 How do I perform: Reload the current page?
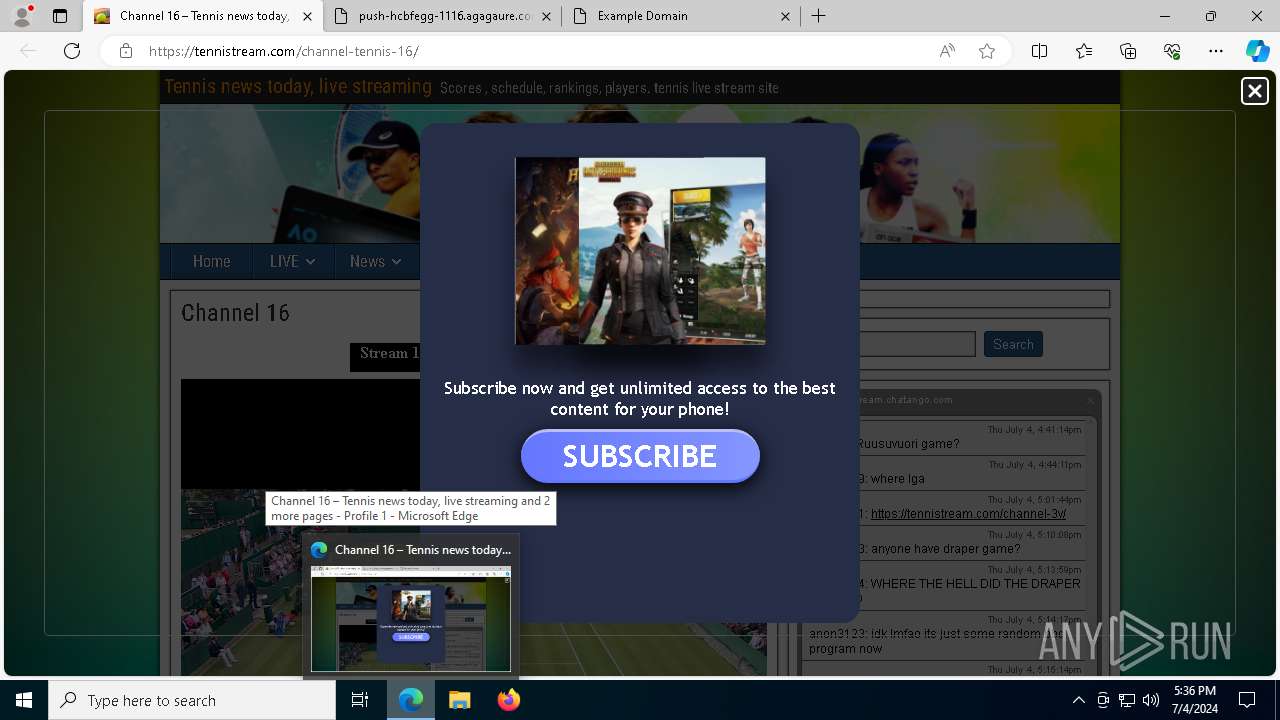click(72, 51)
